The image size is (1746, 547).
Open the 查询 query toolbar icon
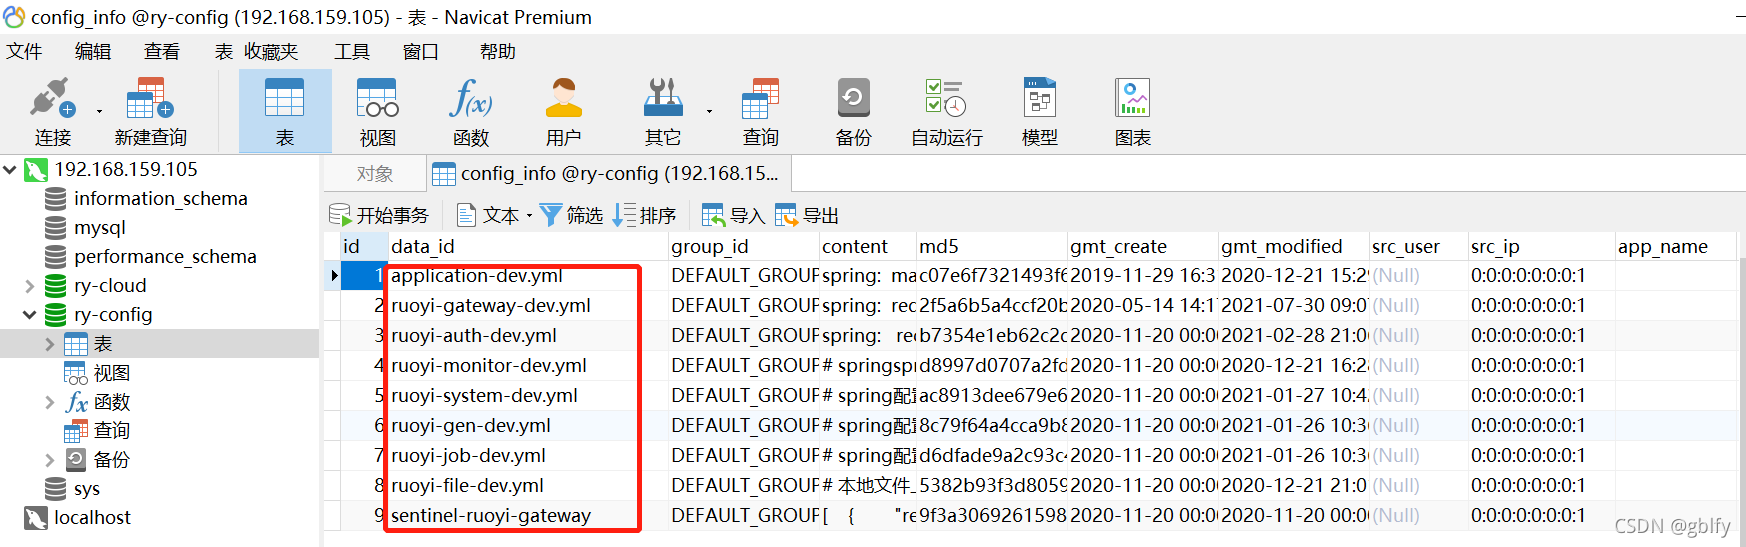(760, 111)
